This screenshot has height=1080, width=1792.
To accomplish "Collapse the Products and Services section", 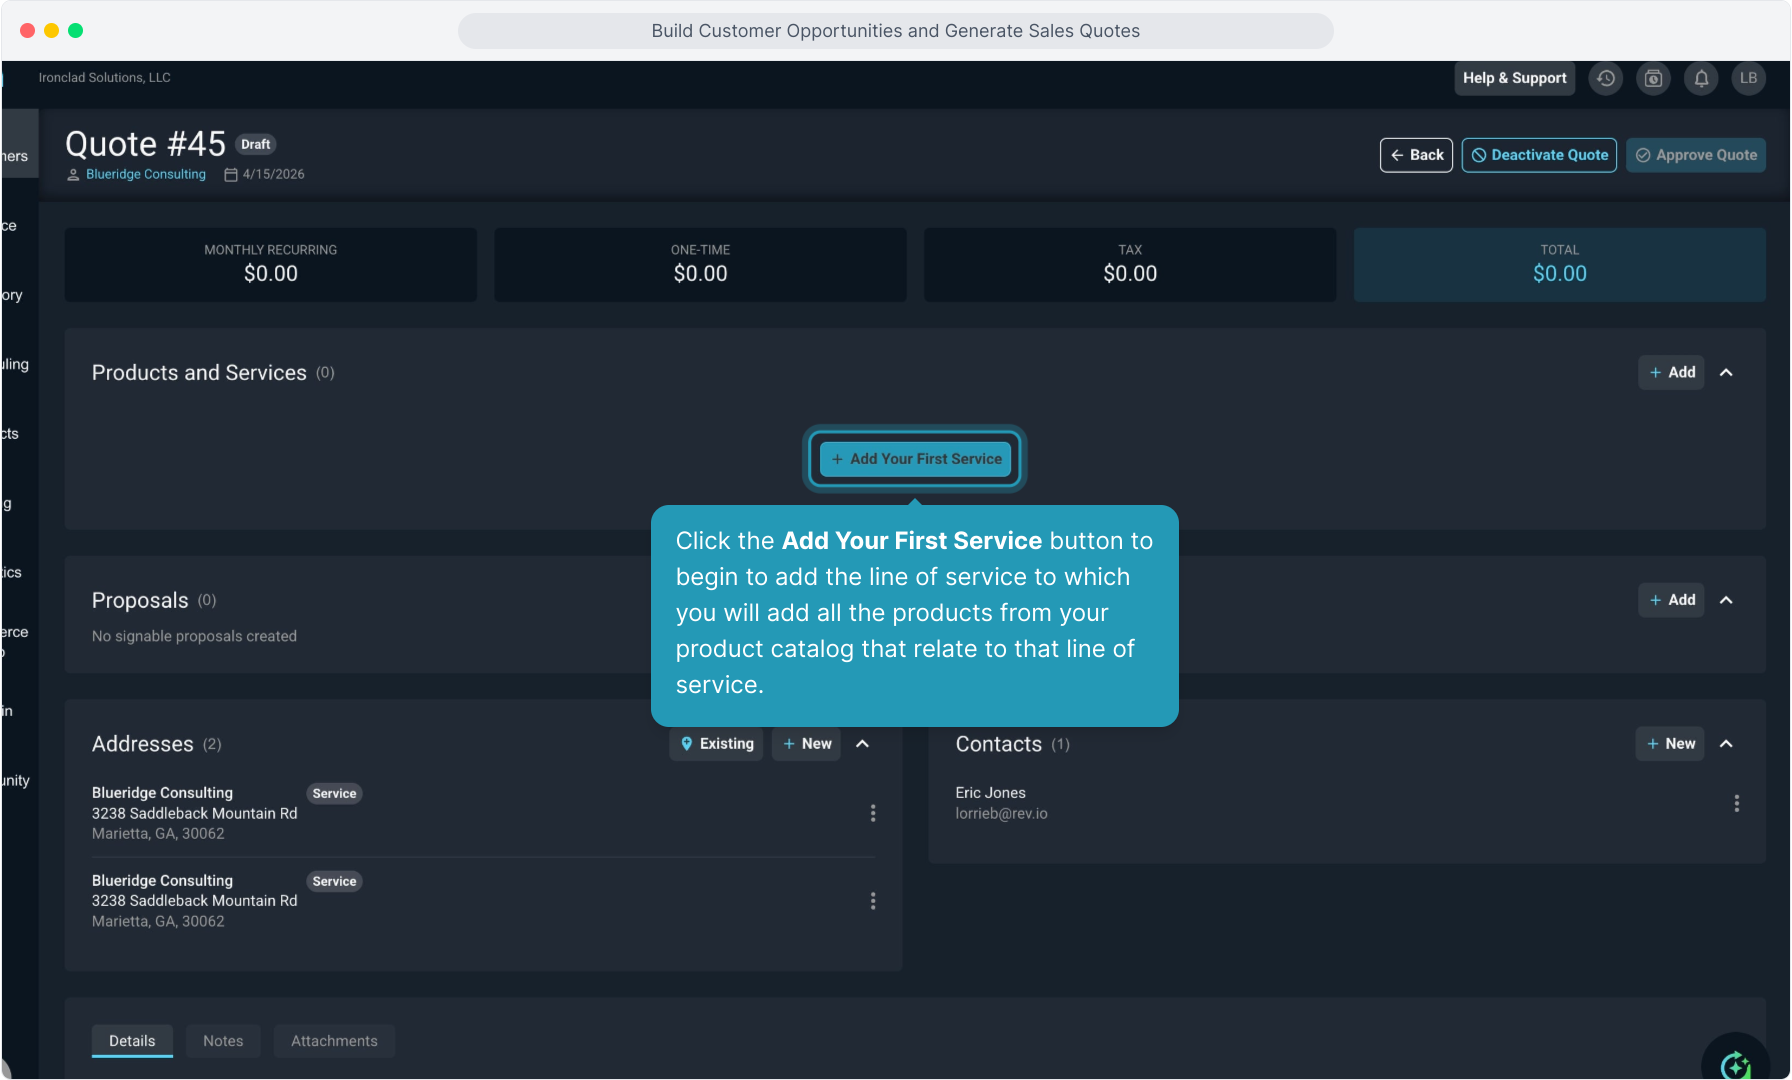I will 1726,372.
